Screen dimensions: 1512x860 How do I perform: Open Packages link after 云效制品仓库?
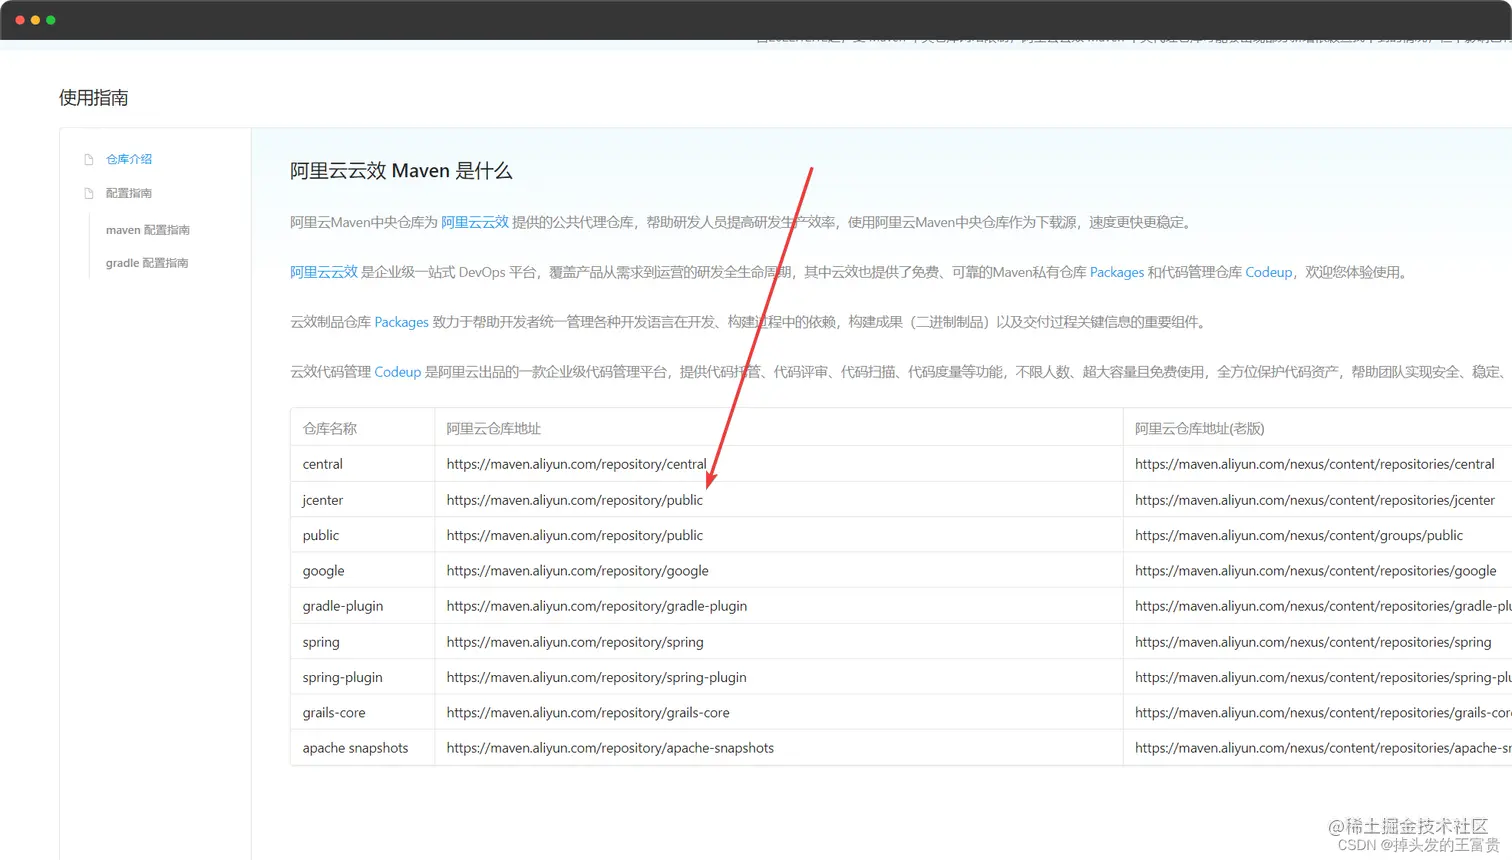401,322
